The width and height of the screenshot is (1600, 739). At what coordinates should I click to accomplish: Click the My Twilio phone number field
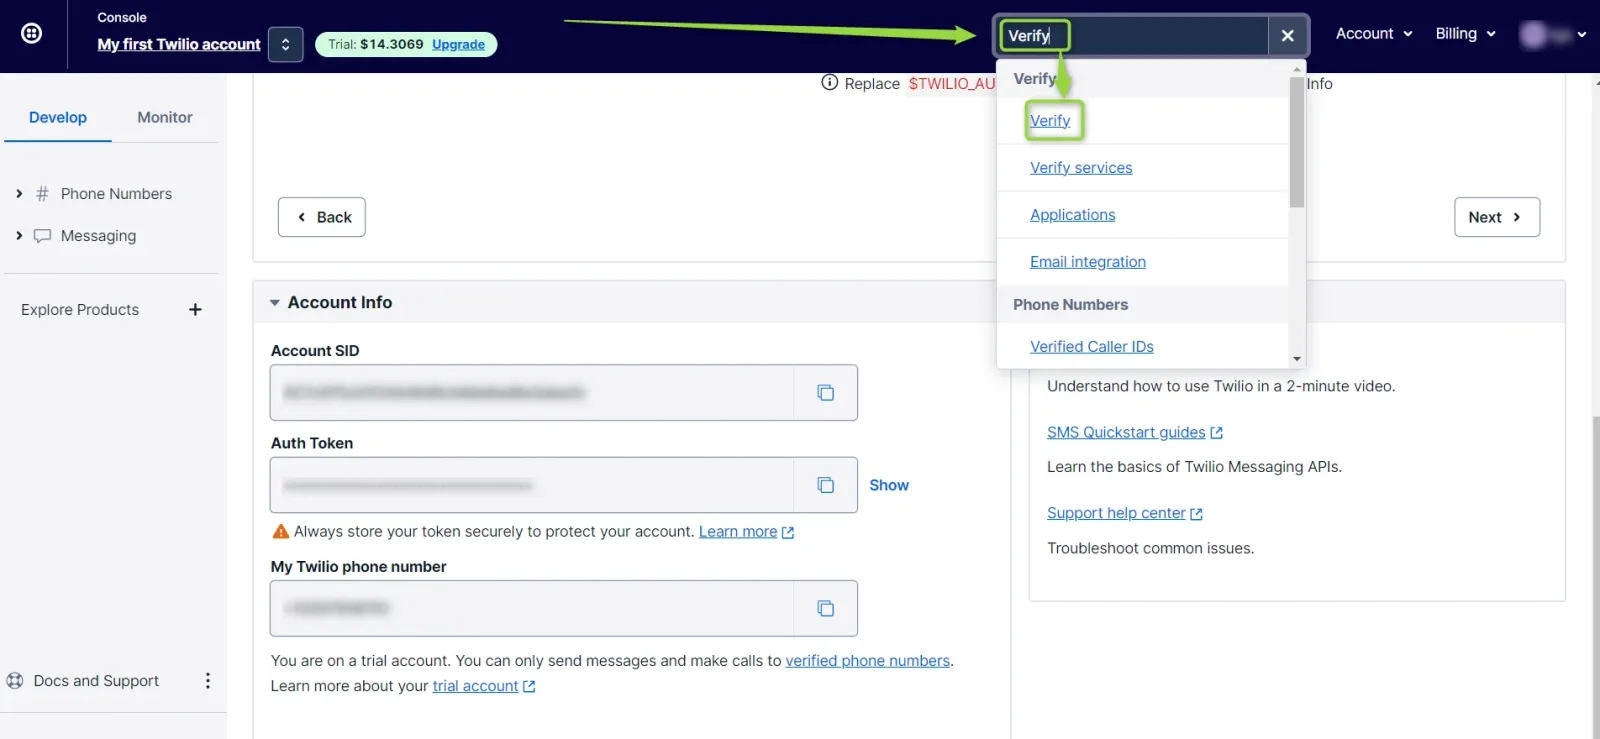pyautogui.click(x=532, y=608)
